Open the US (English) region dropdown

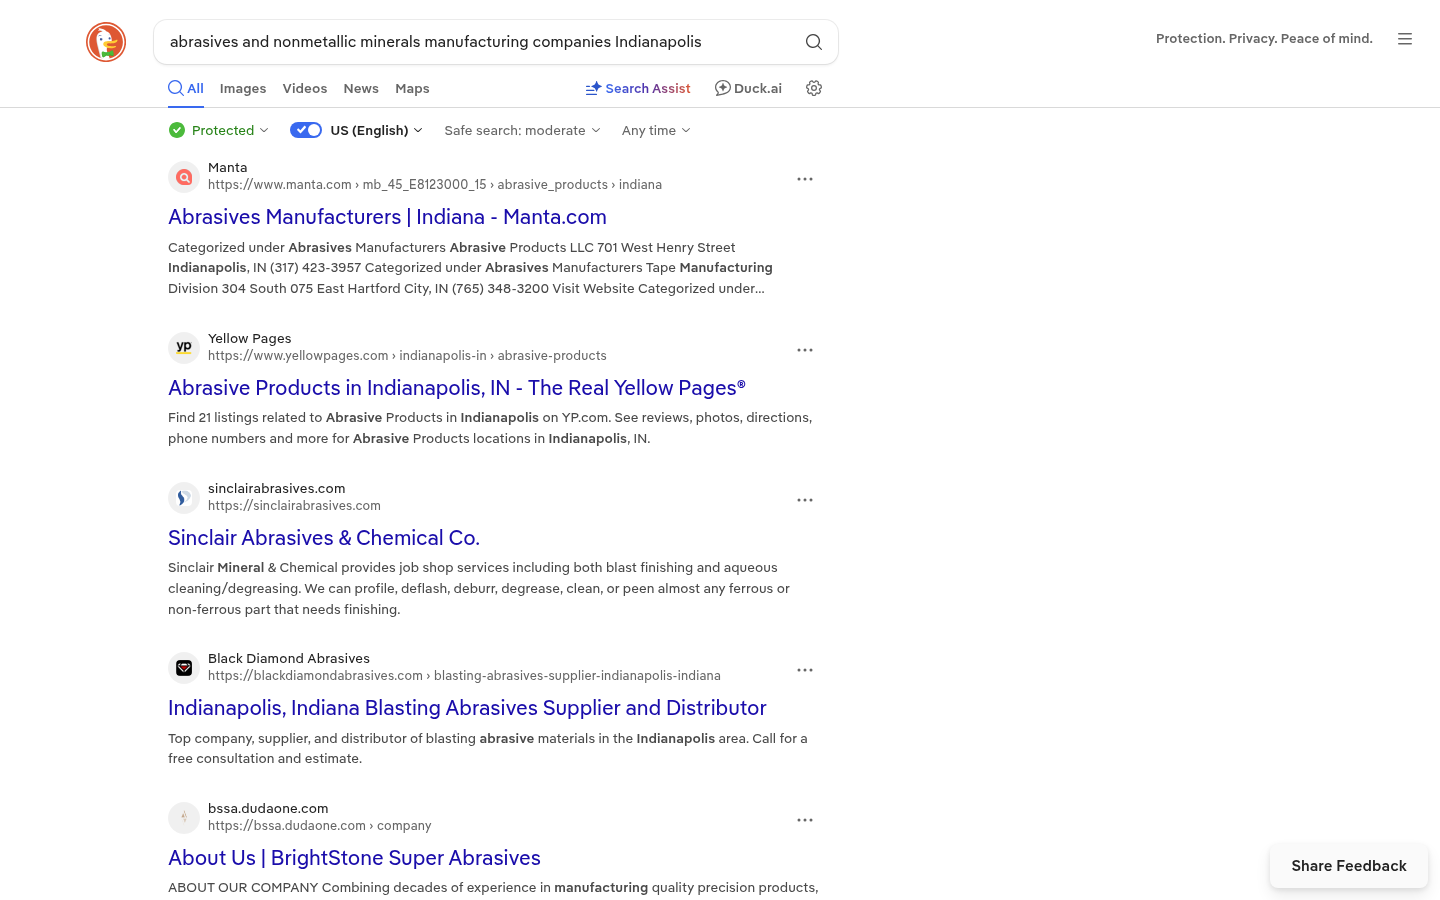click(x=376, y=130)
